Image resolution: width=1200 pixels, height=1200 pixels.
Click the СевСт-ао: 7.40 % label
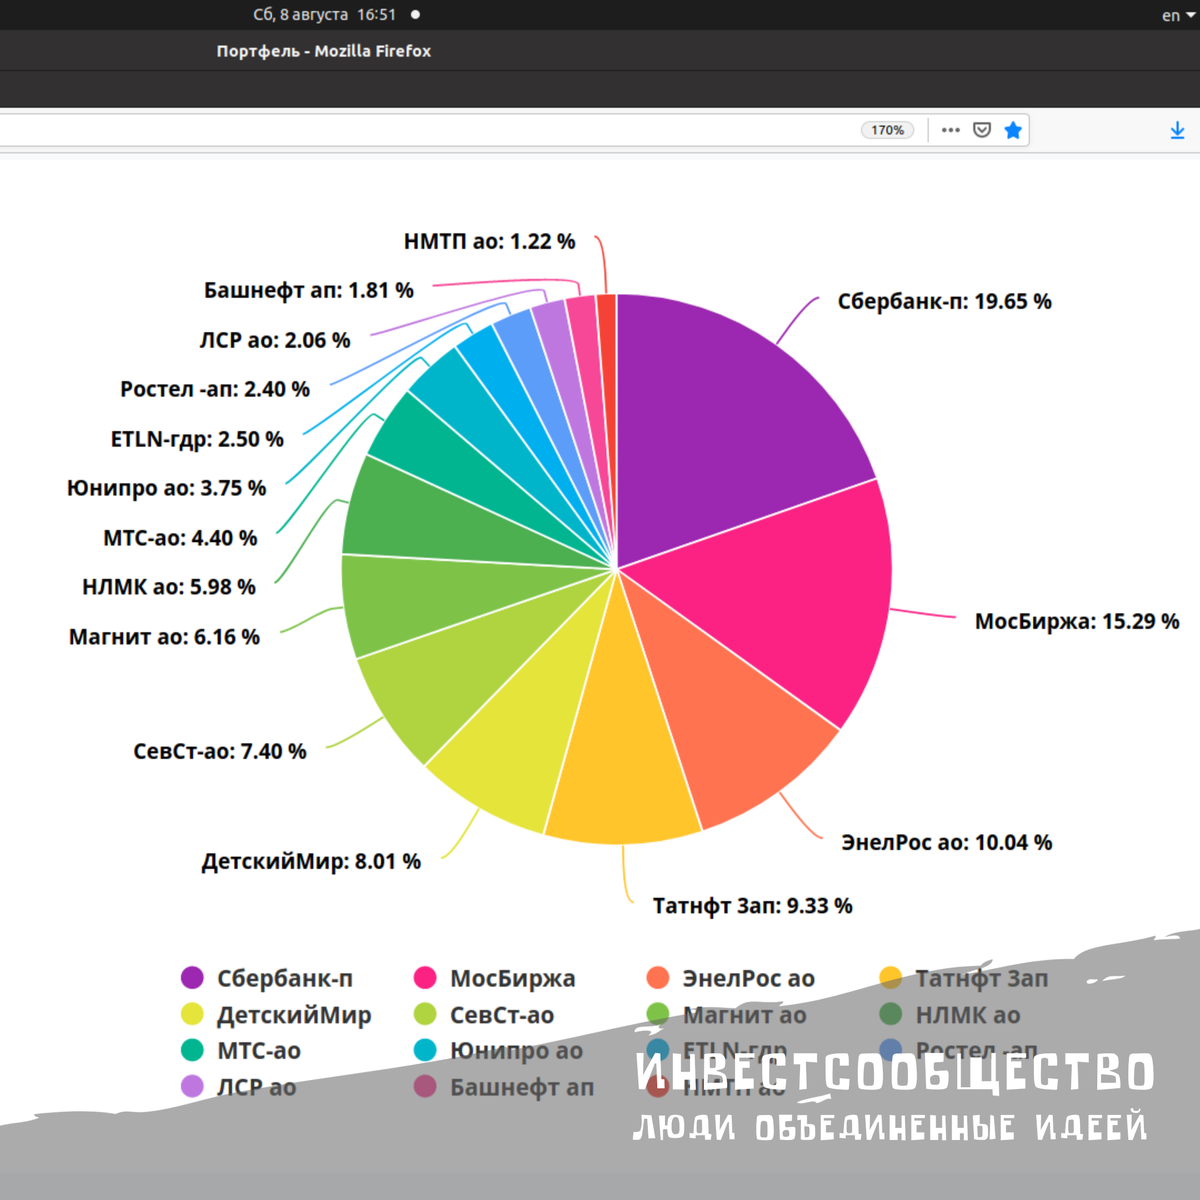click(220, 751)
